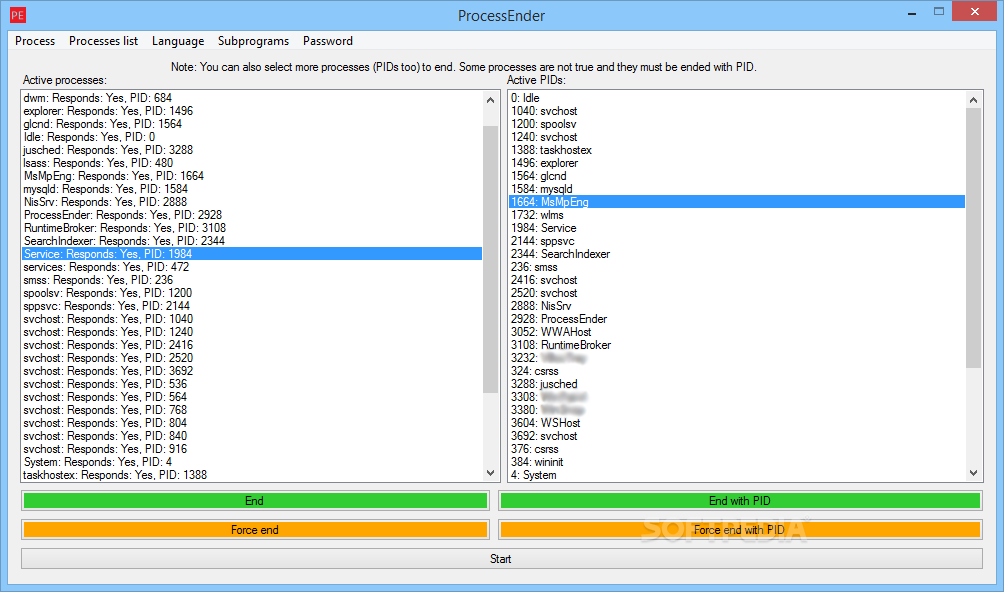Click the Start button
Image resolution: width=1004 pixels, height=592 pixels.
(x=501, y=559)
